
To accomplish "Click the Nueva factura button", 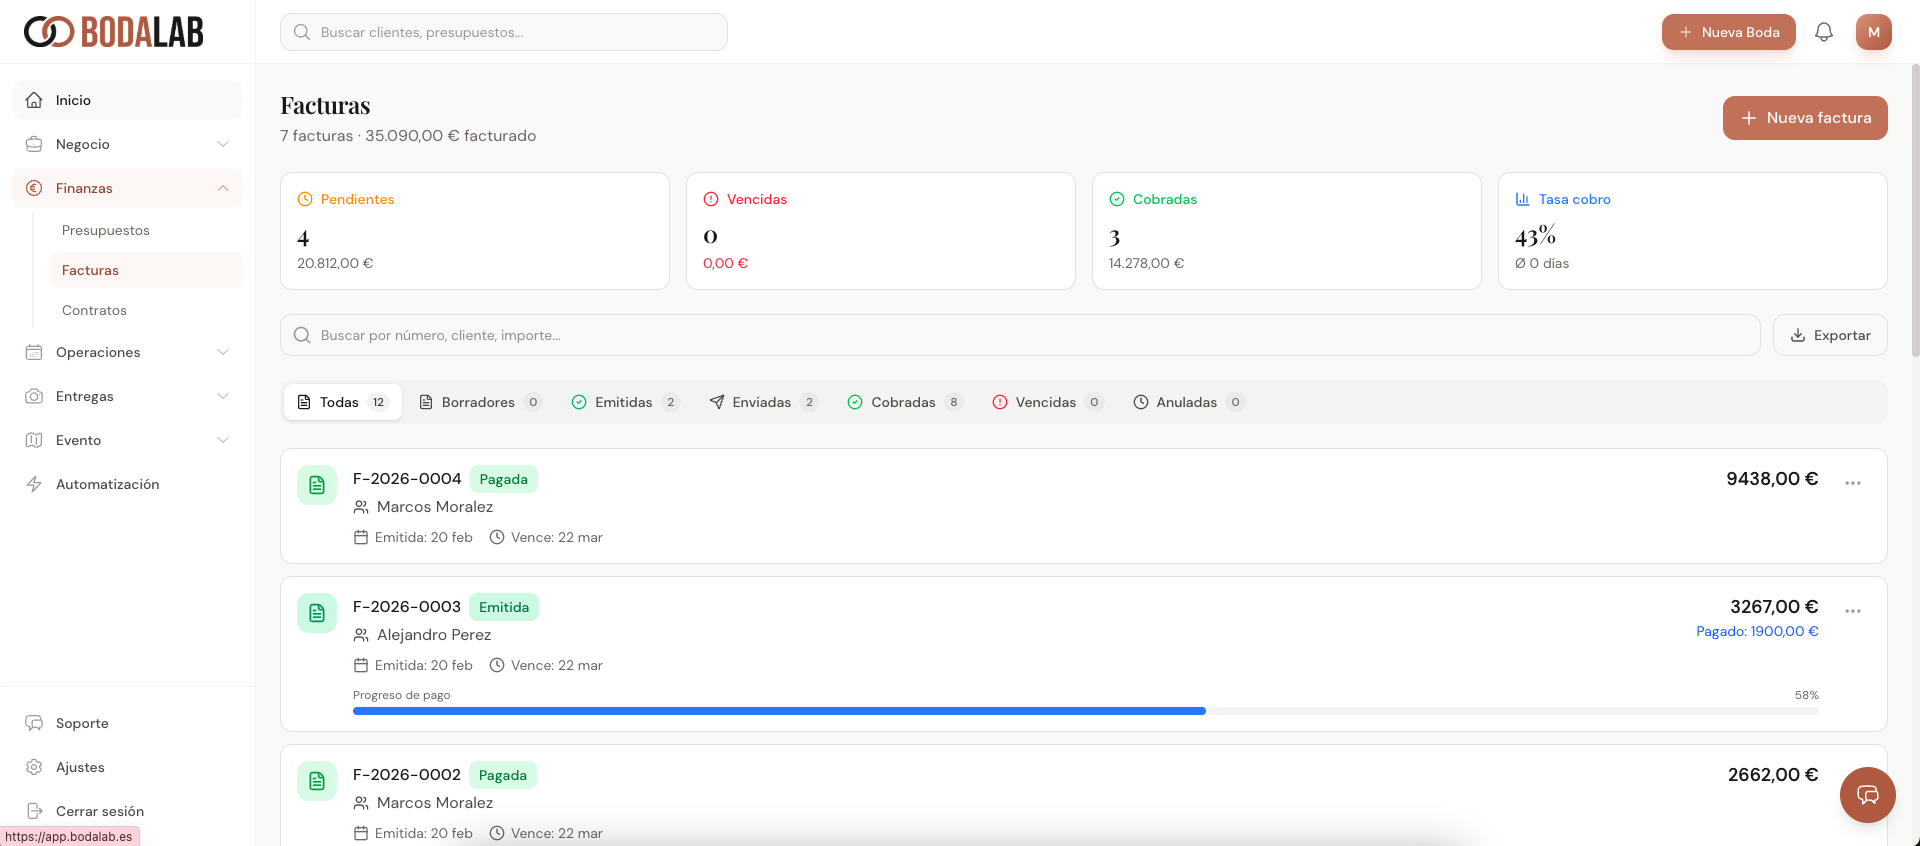I will point(1804,118).
